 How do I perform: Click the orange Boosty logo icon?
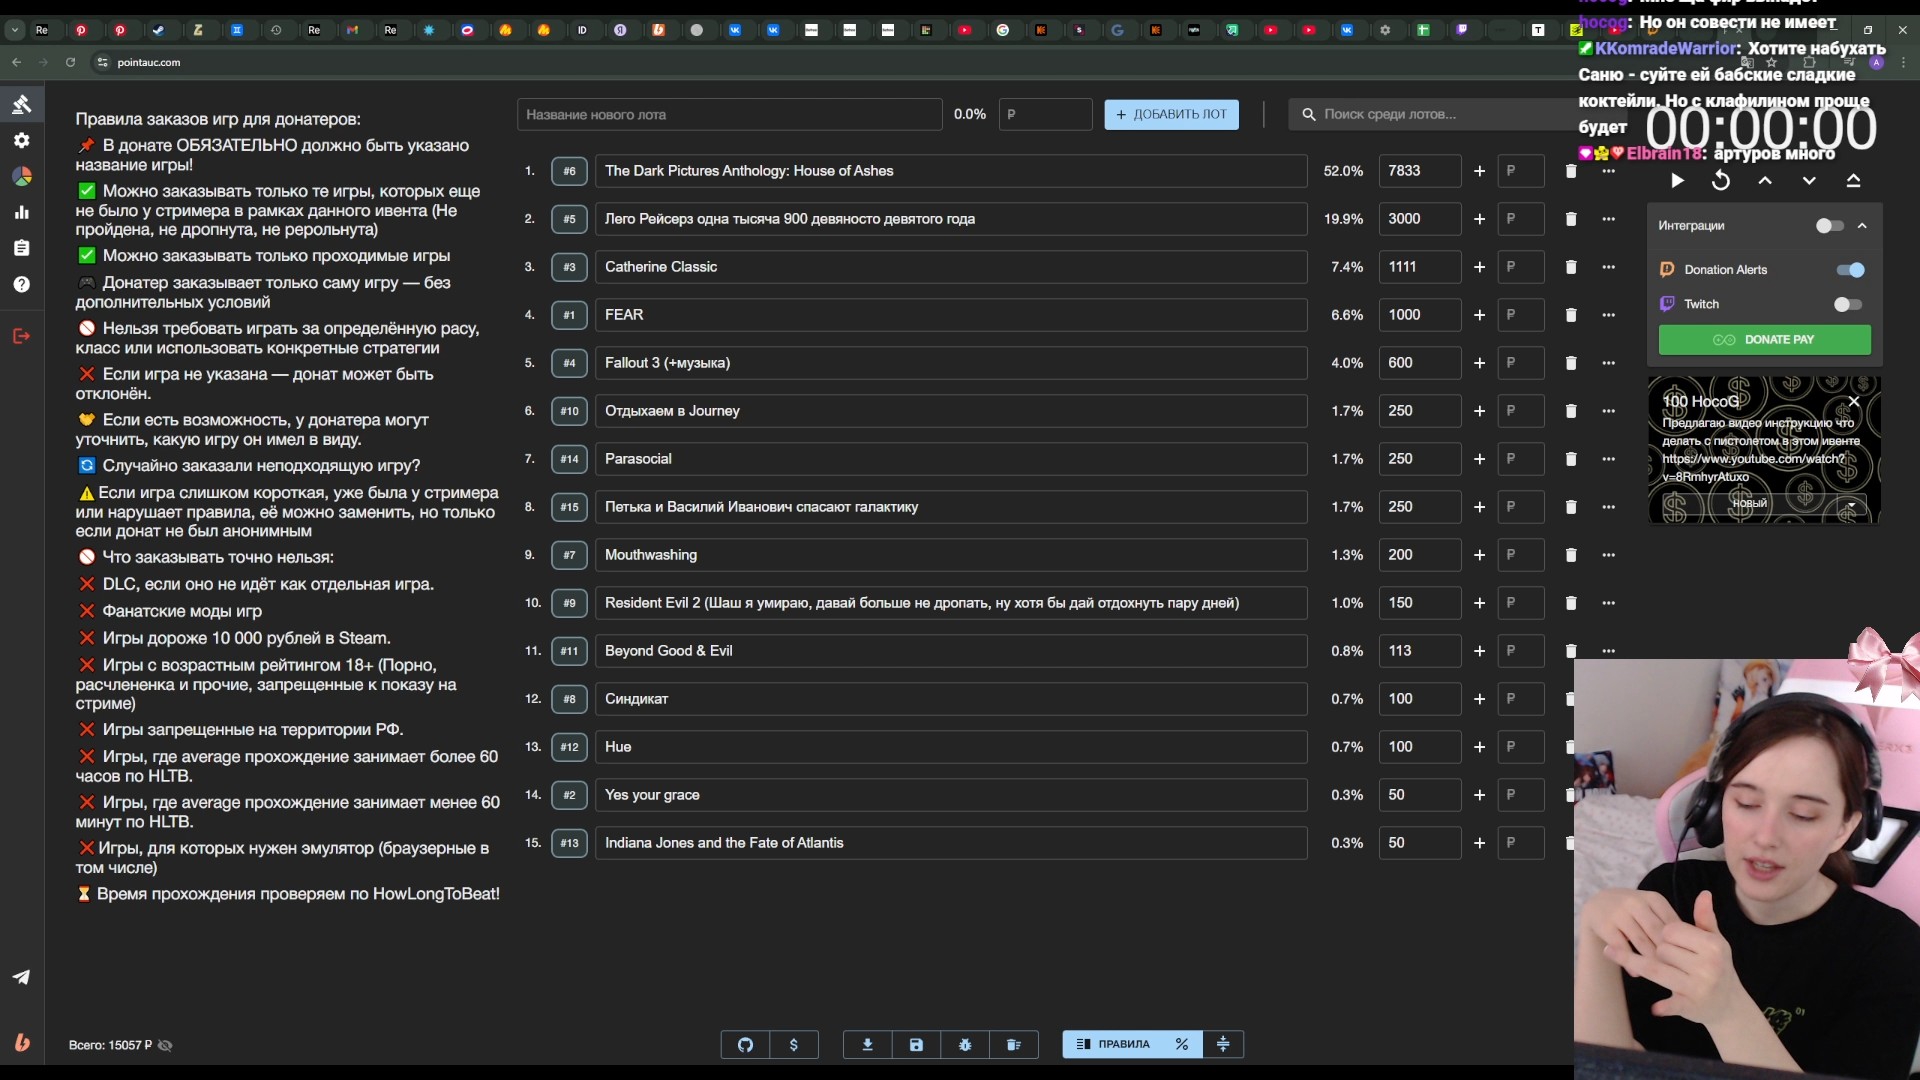[x=21, y=1043]
